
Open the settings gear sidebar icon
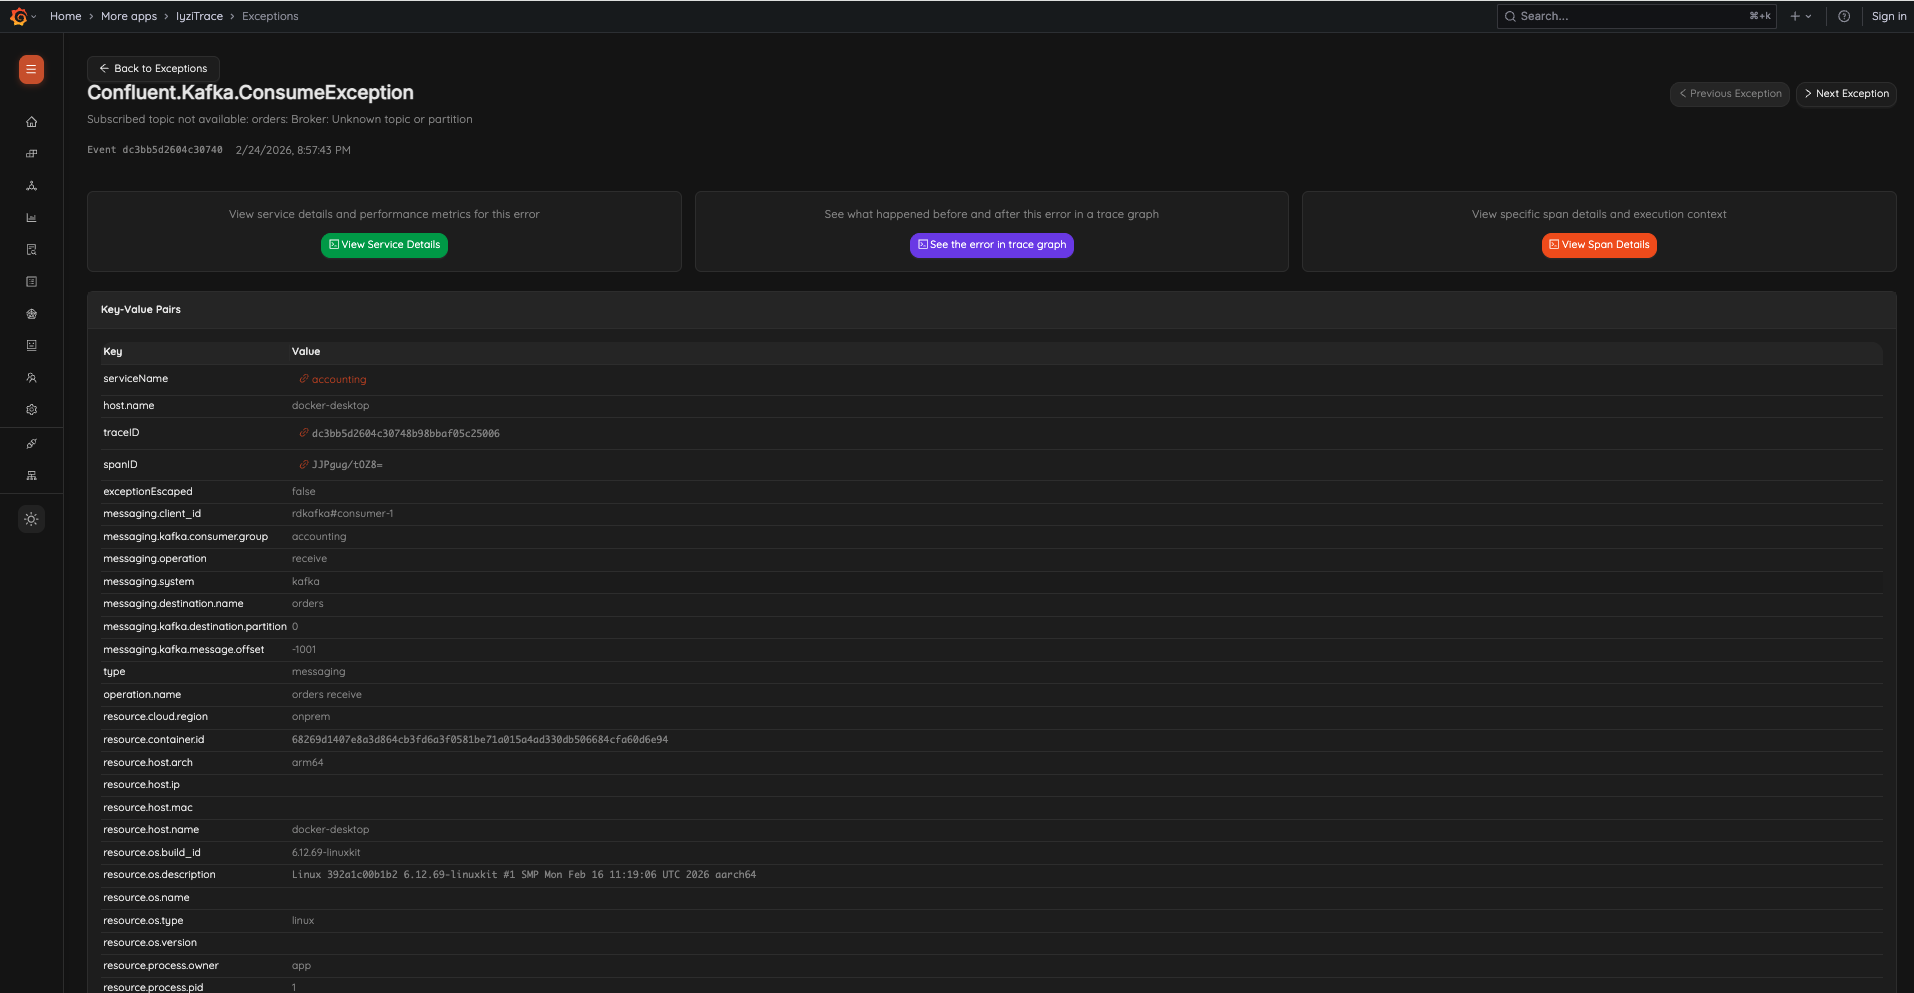[31, 410]
